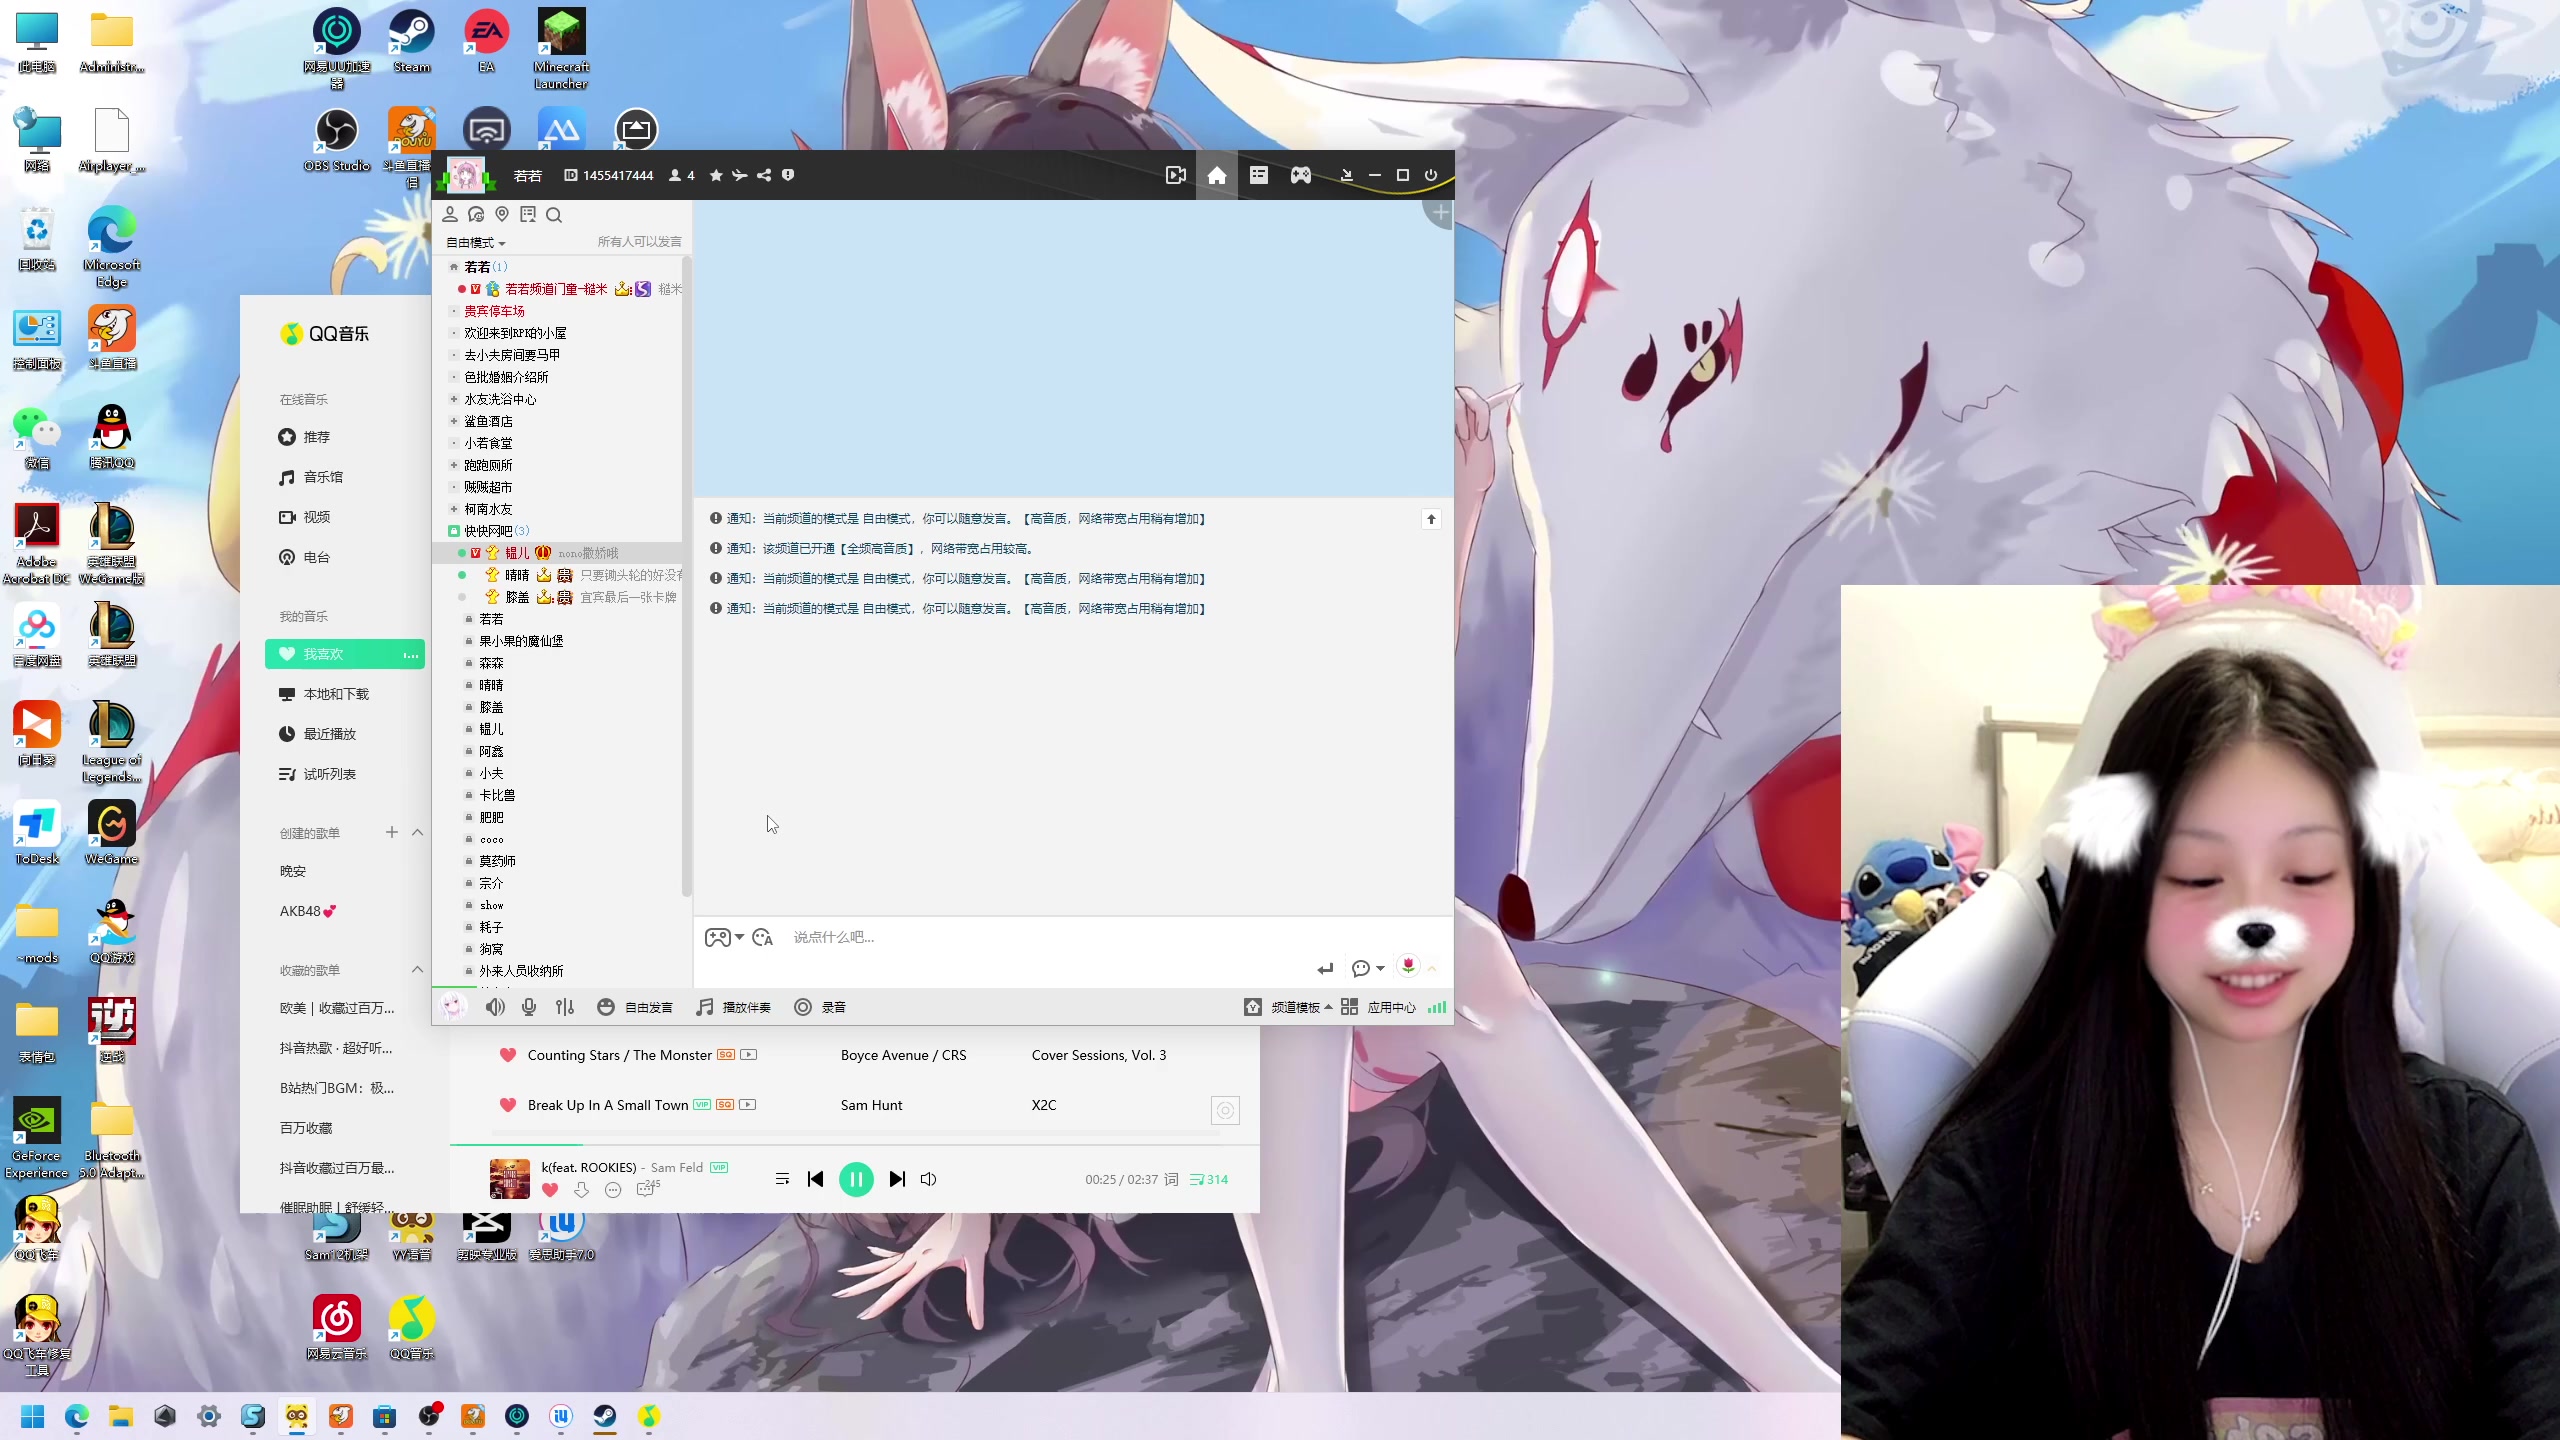Screen dimensions: 2560x1440
Task: Open the AKB48 playlist
Action: (x=308, y=911)
